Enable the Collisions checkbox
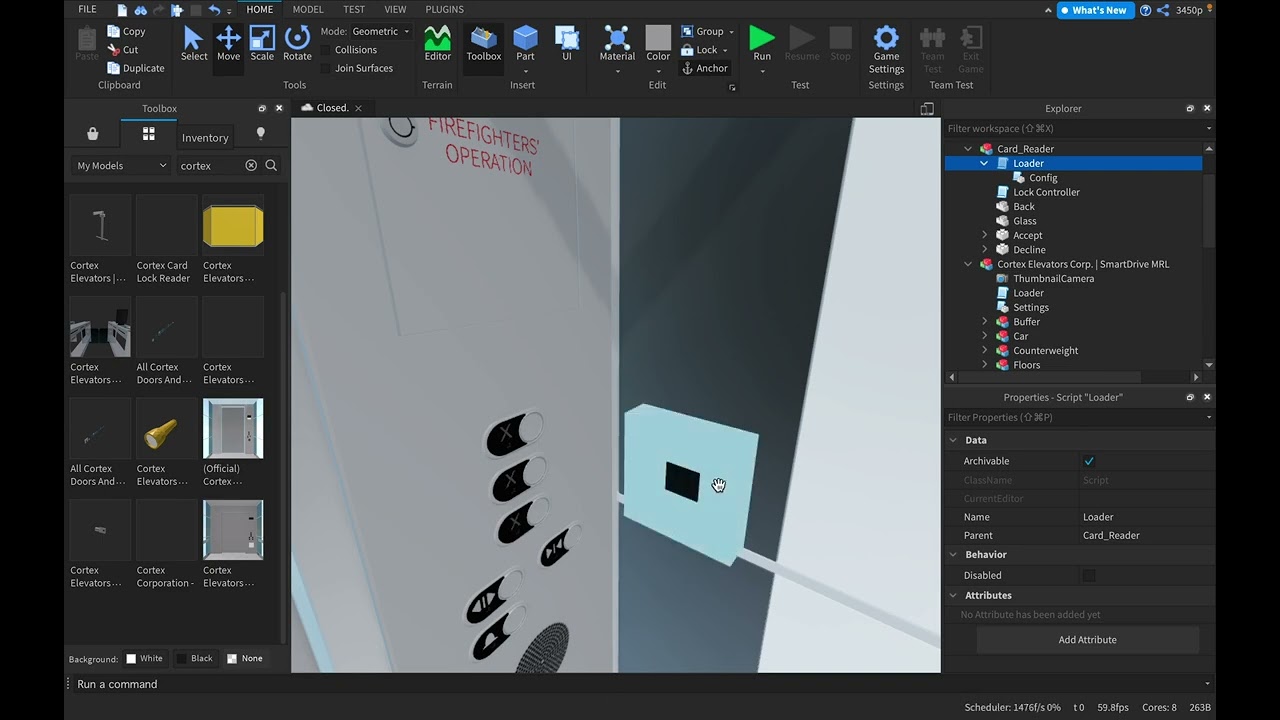Screen dimensions: 1280x720 tap(326, 50)
